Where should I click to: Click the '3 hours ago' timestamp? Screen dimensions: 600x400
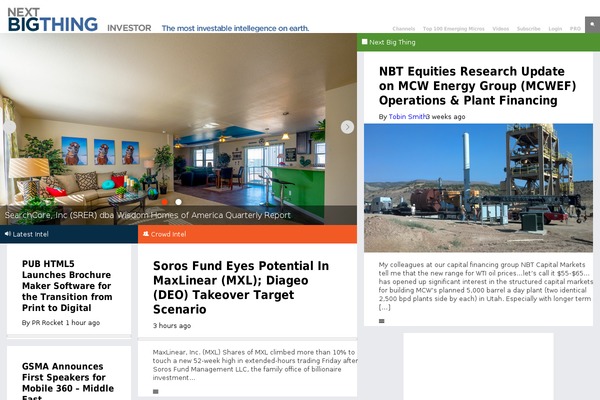point(172,326)
